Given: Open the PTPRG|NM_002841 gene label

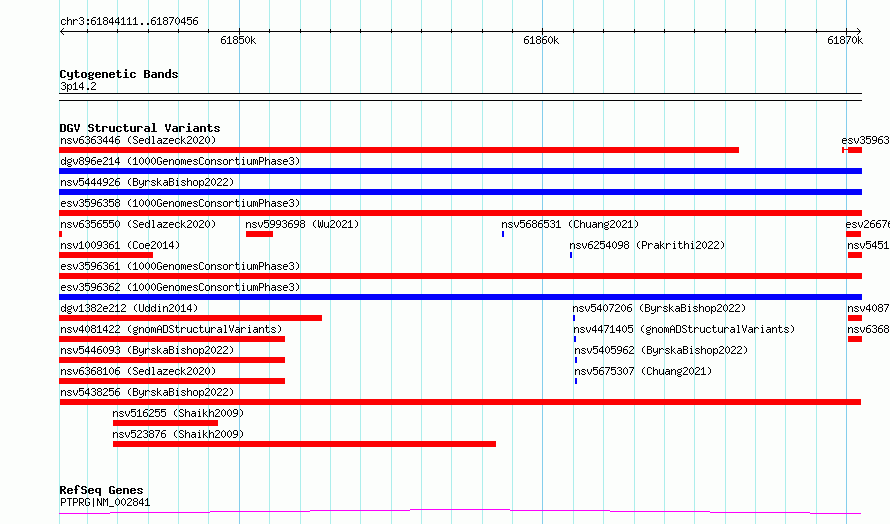Looking at the screenshot, I should [105, 502].
